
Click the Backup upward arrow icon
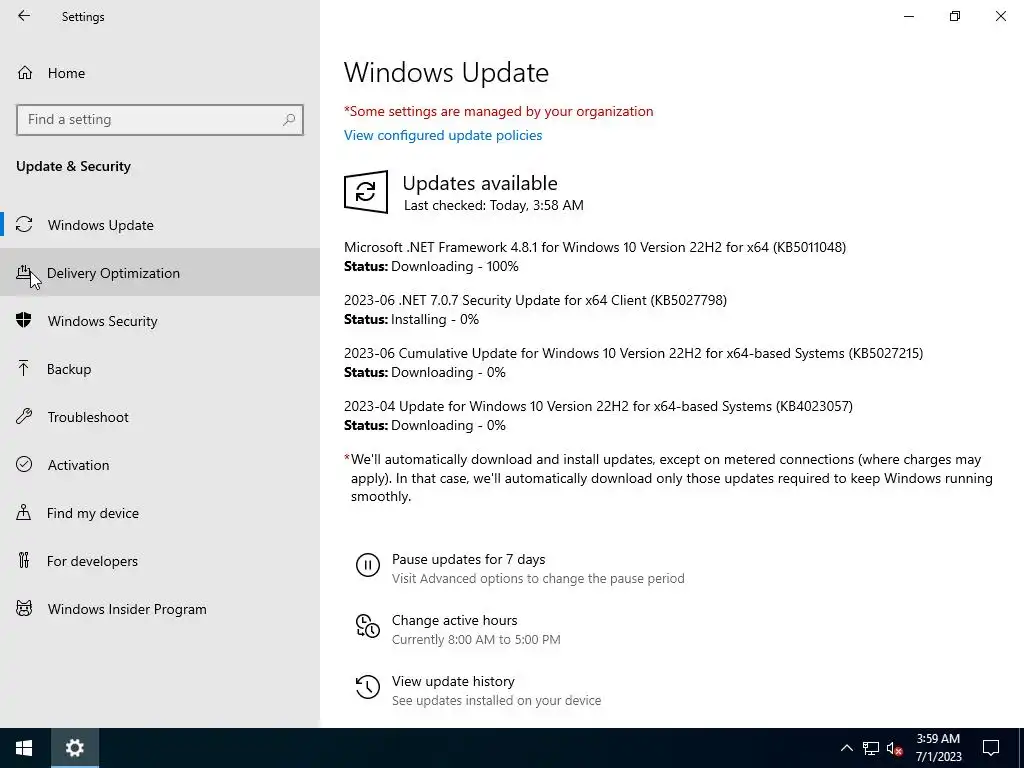point(24,368)
